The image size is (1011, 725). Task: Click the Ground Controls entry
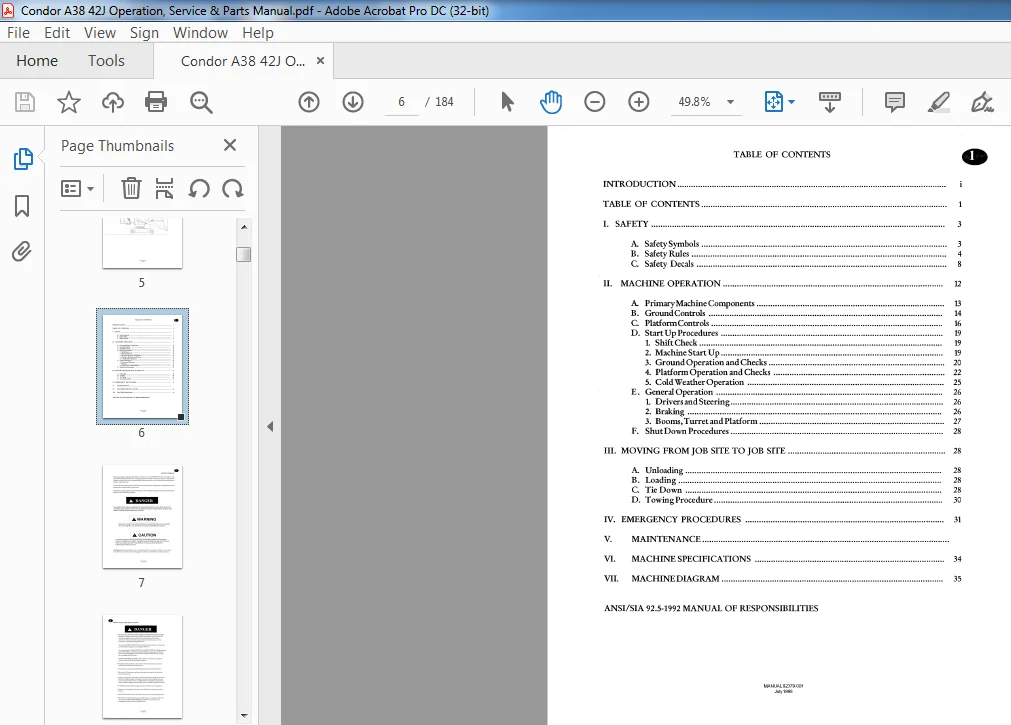pos(796,313)
